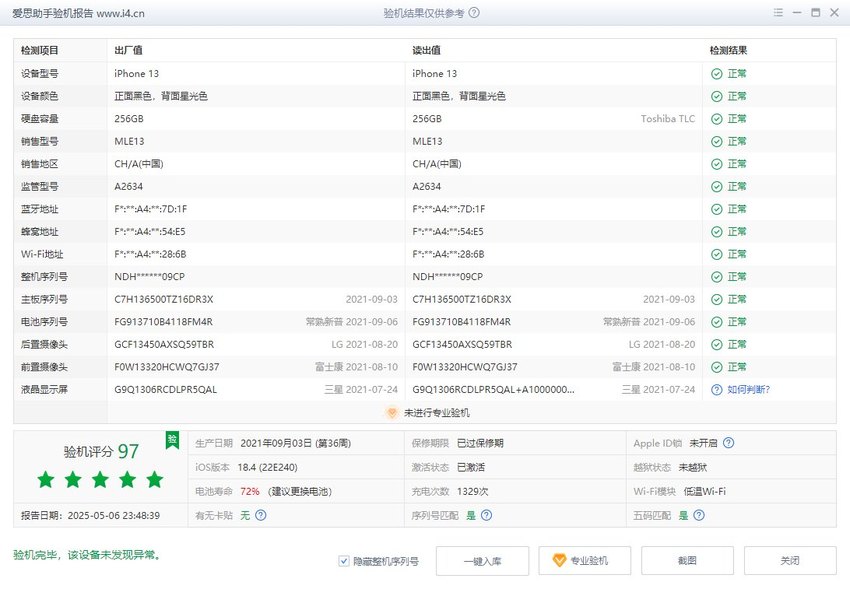850x589 pixels.
Task: Click the 正常 result text in 前置摄像头 row
Action: click(x=737, y=367)
